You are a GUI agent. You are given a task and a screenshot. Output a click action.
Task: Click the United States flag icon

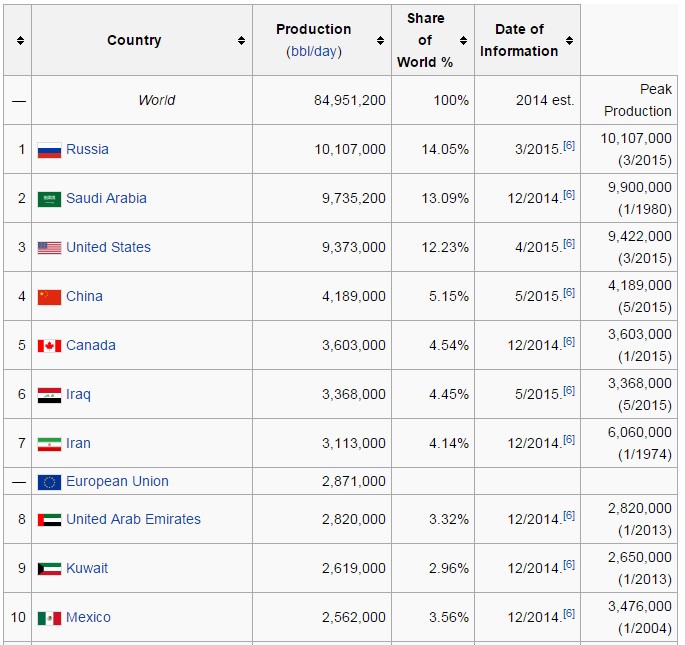pos(49,248)
